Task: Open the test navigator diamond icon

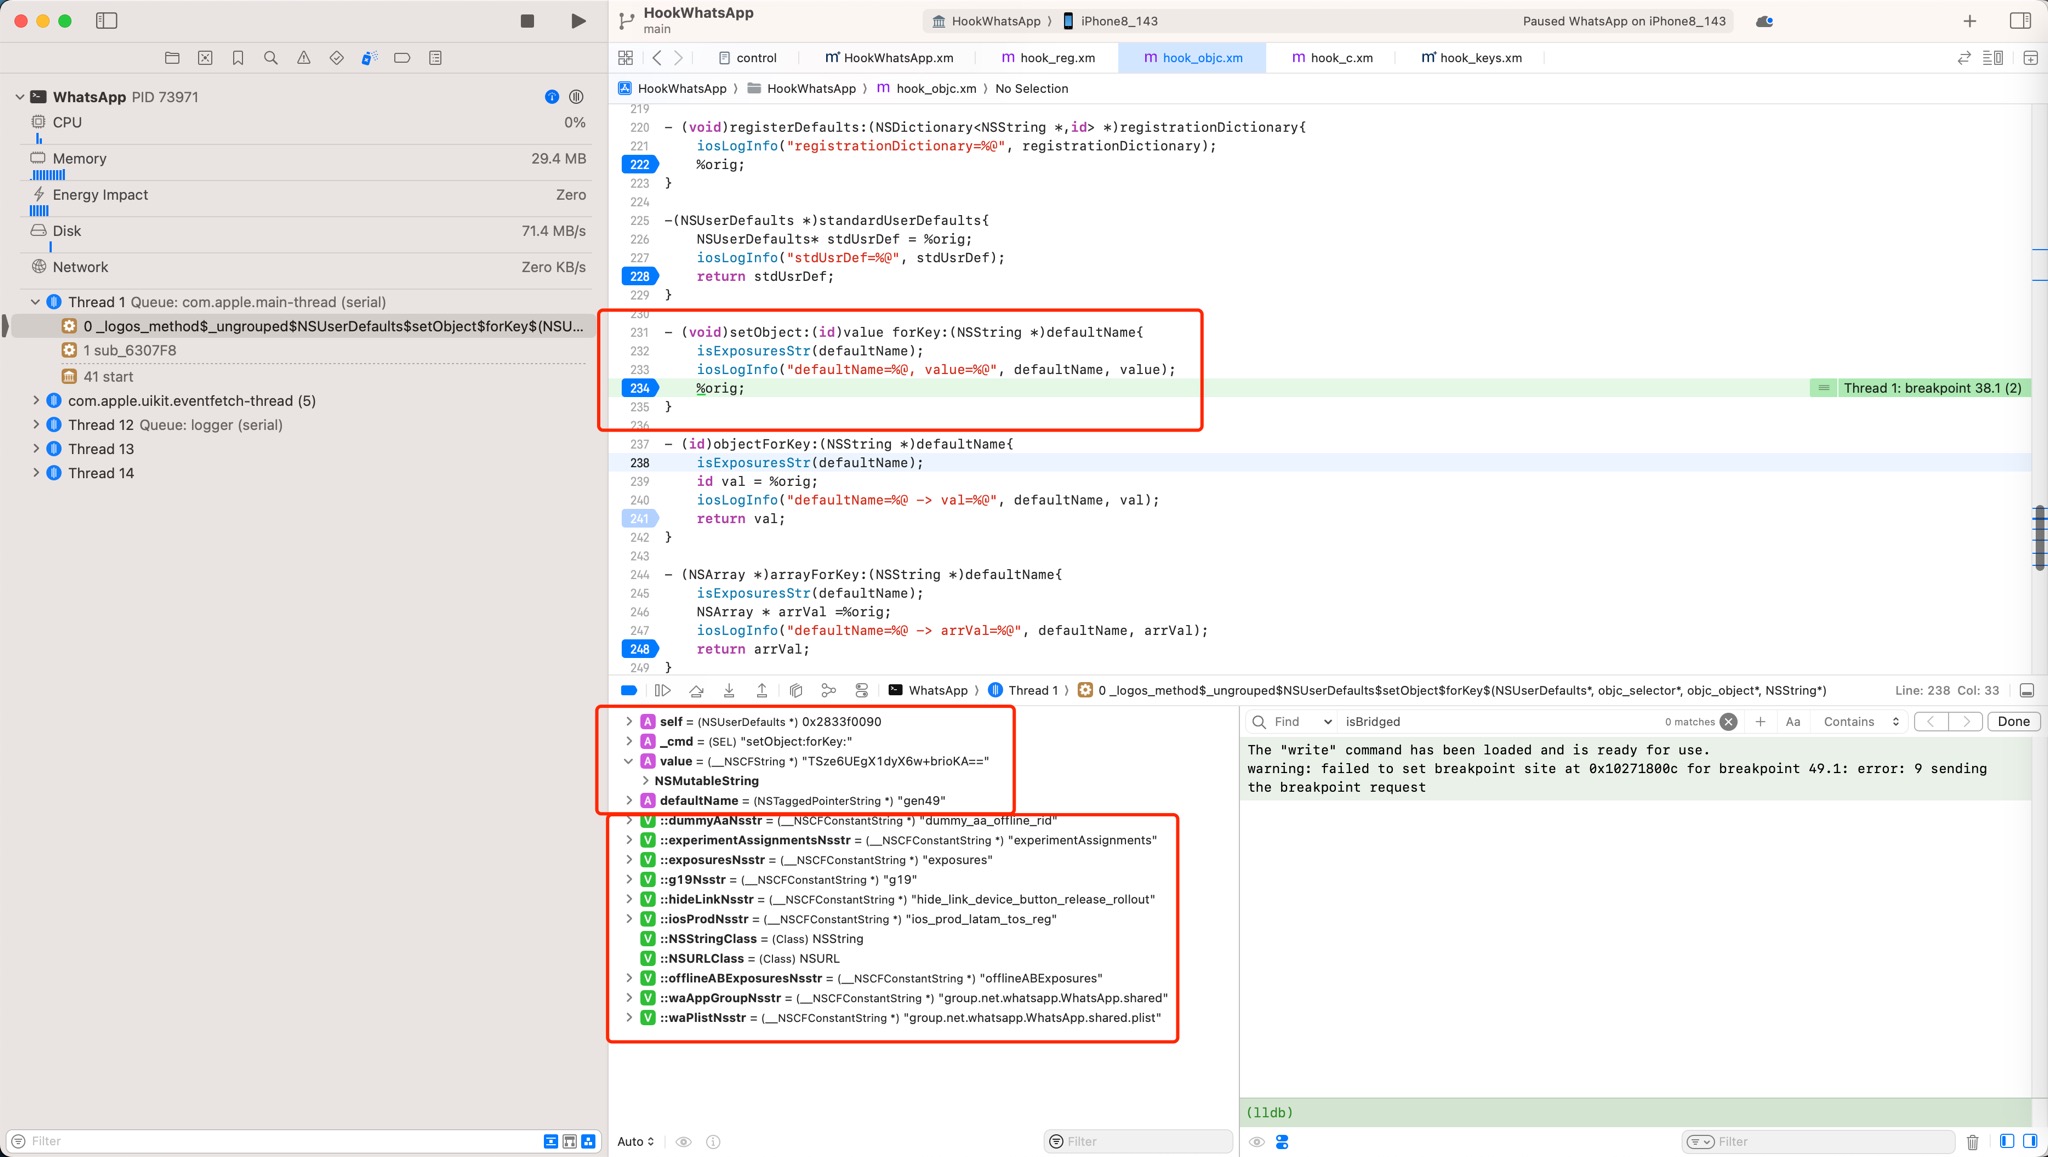Action: [337, 58]
